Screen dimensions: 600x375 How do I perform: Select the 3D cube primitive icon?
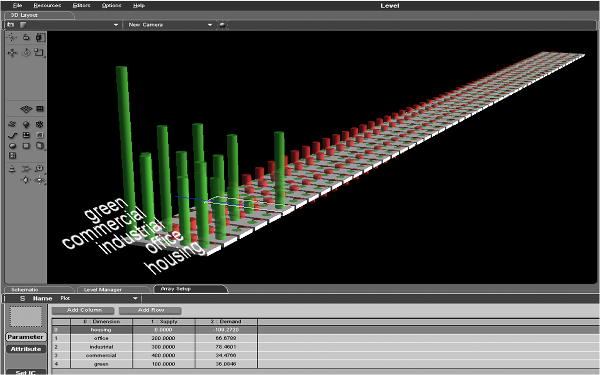tap(40, 145)
